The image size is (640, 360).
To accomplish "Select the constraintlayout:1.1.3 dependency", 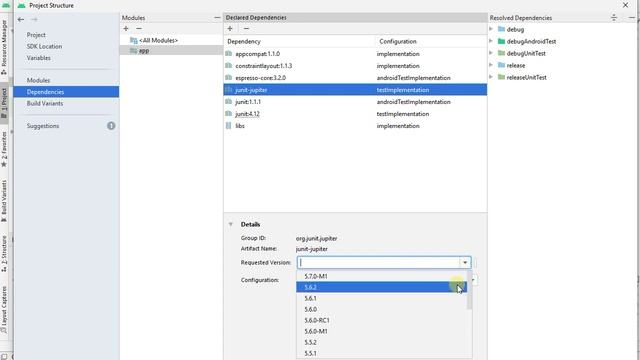I will 355,66.
